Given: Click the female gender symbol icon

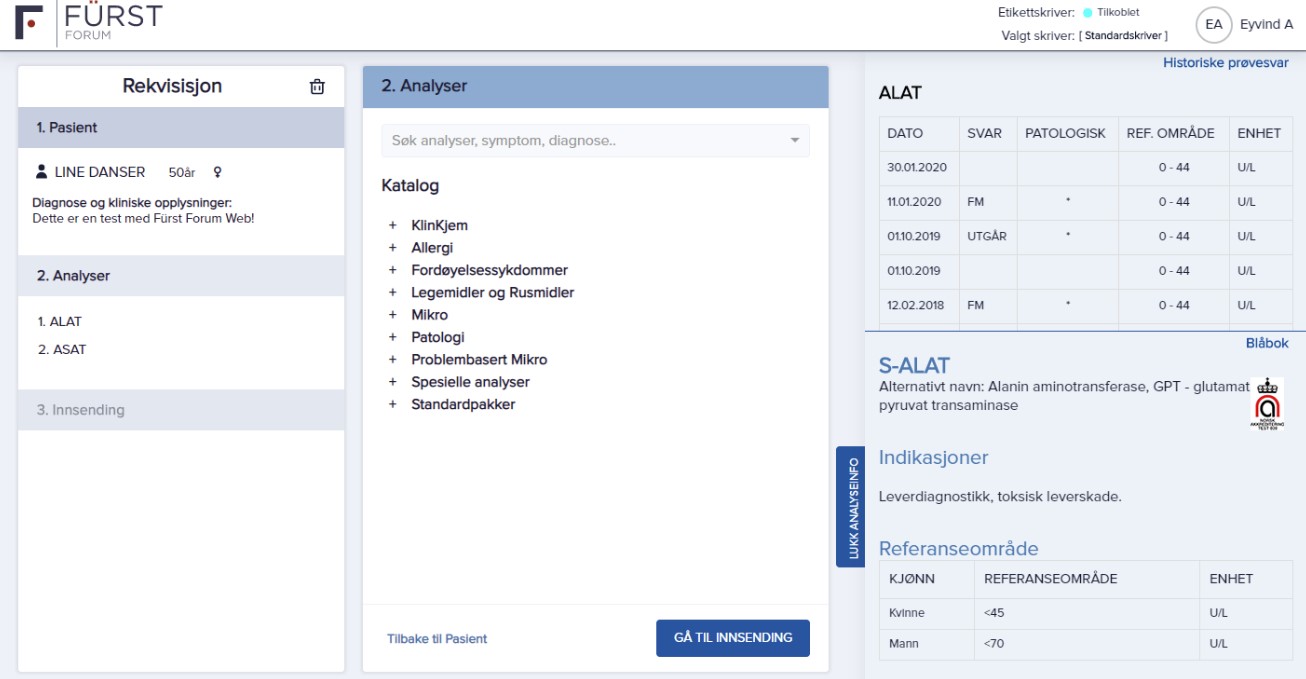Looking at the screenshot, I should tap(217, 172).
